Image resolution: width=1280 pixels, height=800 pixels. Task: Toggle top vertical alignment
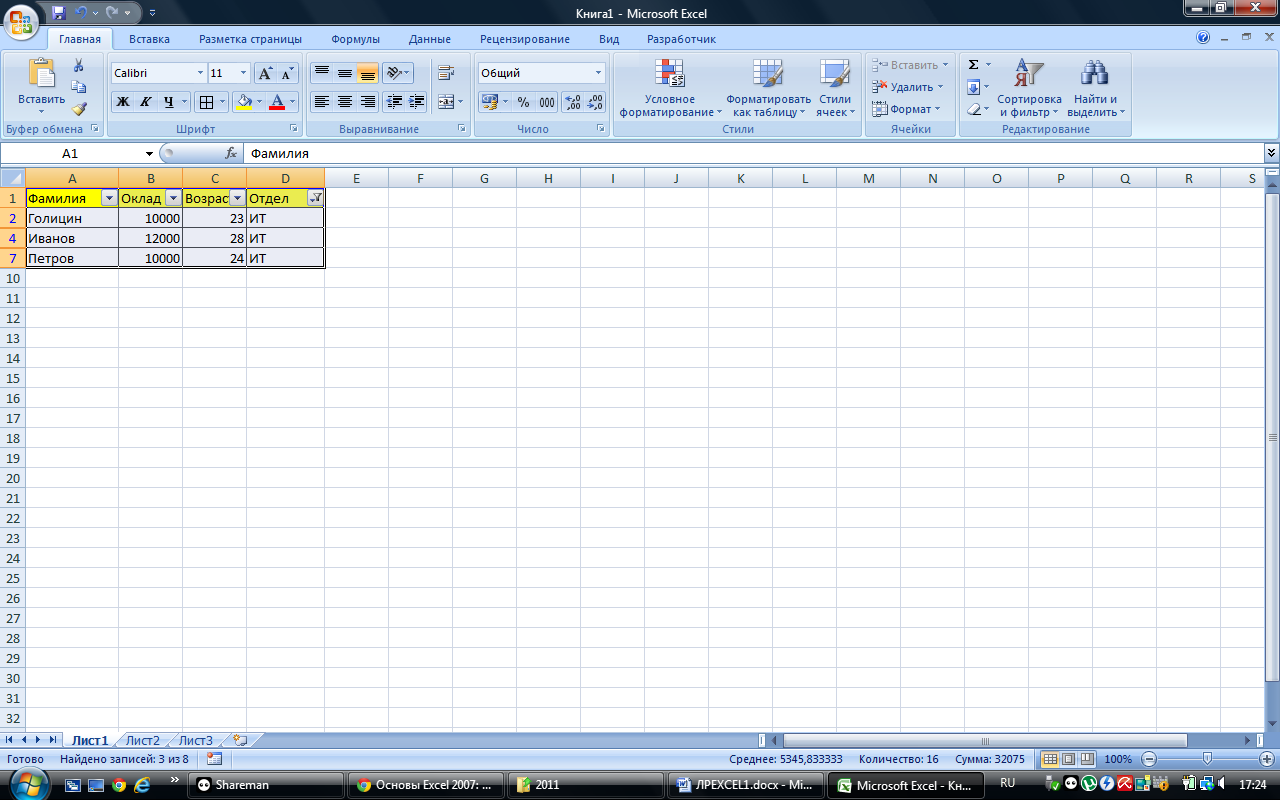tap(321, 73)
